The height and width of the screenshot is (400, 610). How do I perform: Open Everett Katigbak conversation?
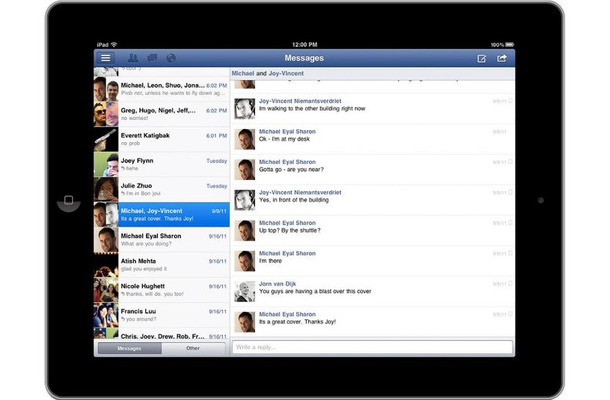click(x=162, y=139)
